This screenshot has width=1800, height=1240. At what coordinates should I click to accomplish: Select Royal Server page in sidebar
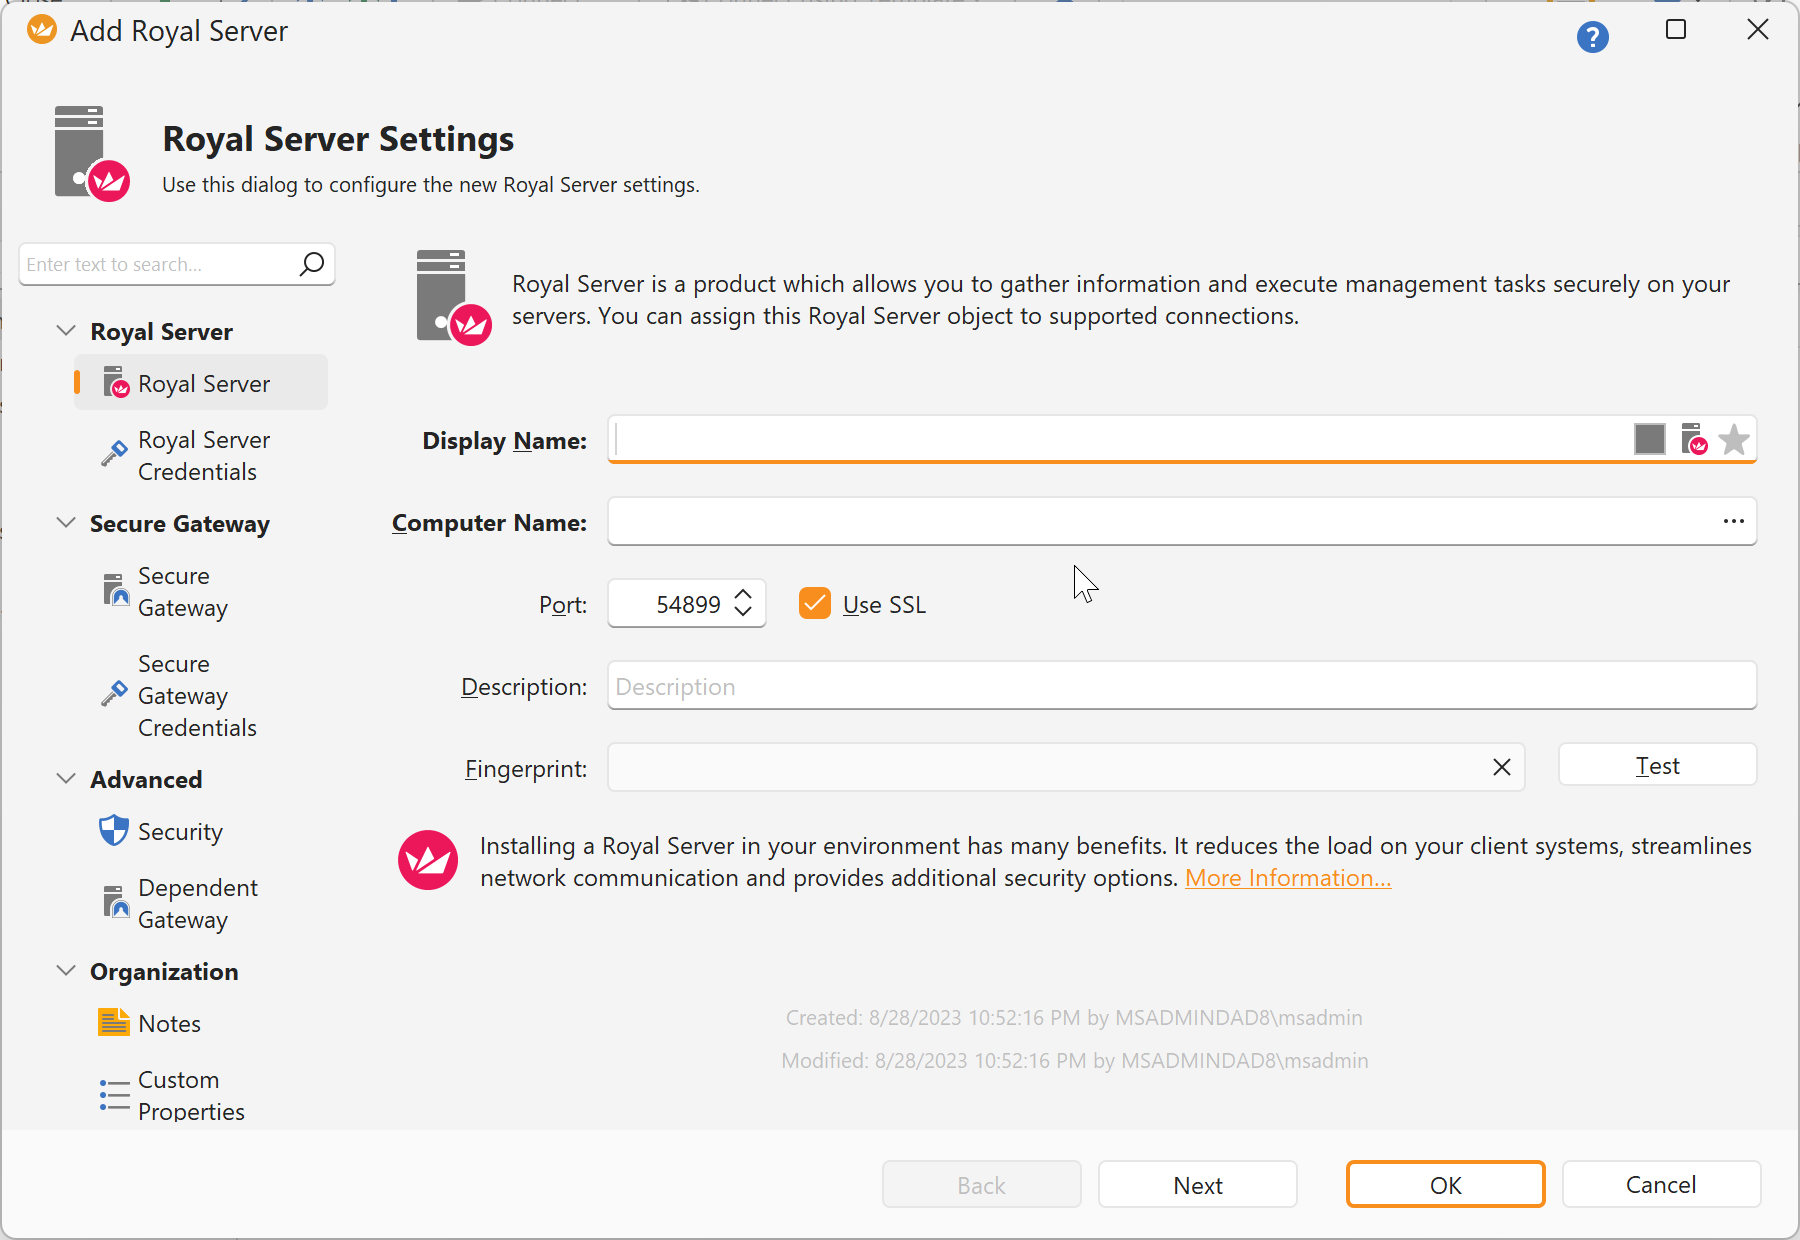tap(201, 383)
